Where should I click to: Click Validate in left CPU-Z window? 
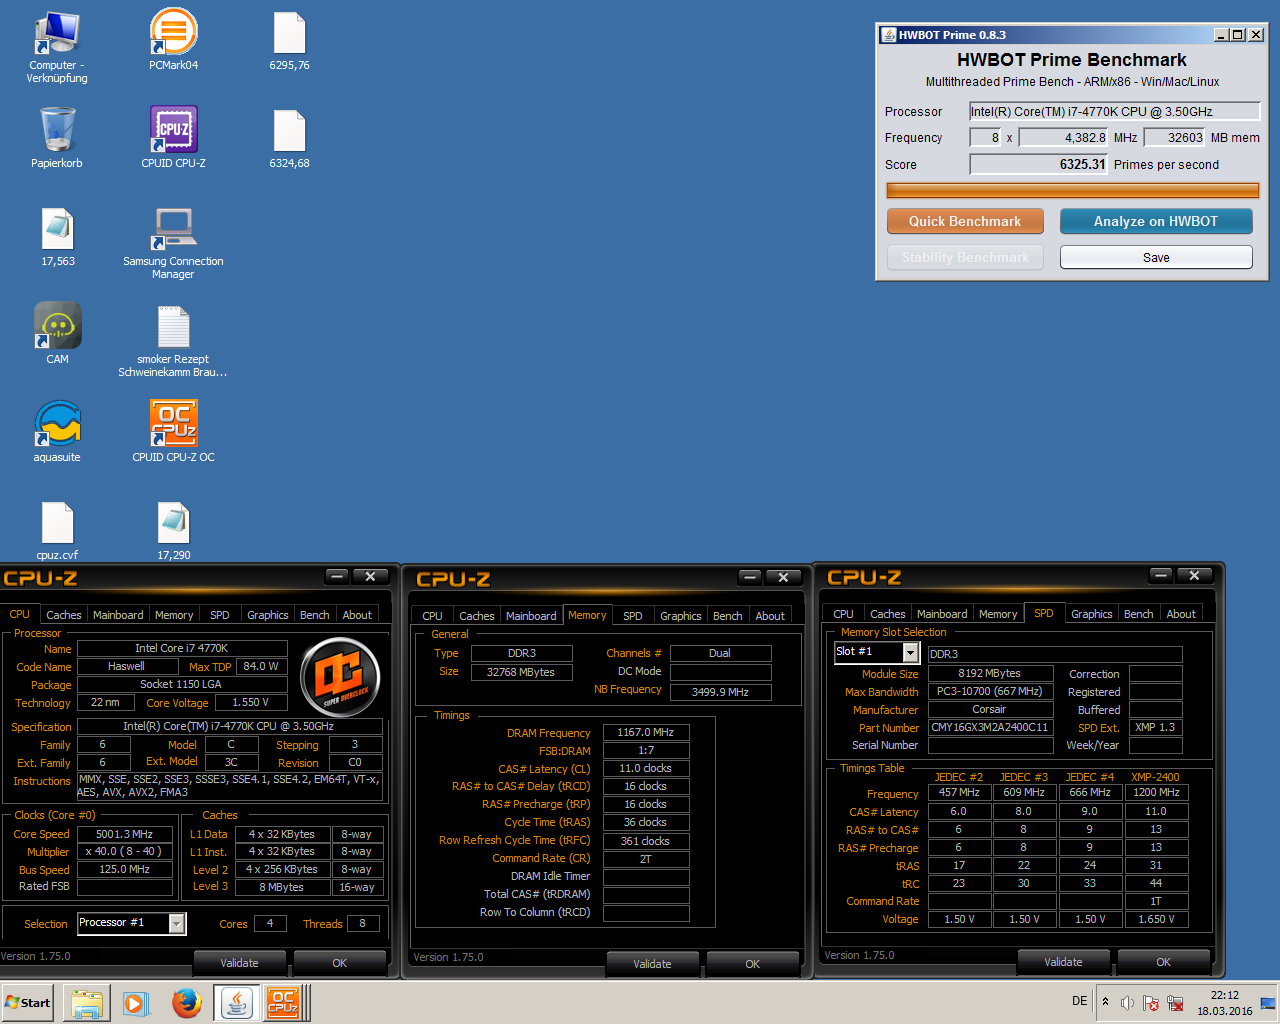point(240,963)
